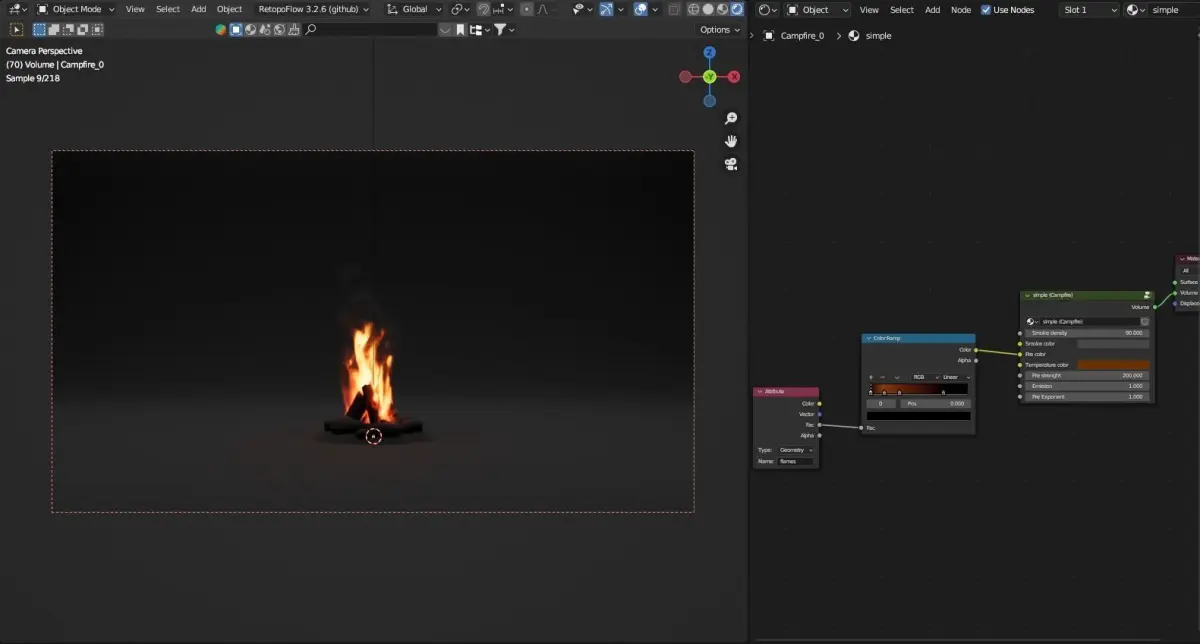This screenshot has height=644, width=1200.
Task: Toggle camera view icon in viewport
Action: coord(731,164)
